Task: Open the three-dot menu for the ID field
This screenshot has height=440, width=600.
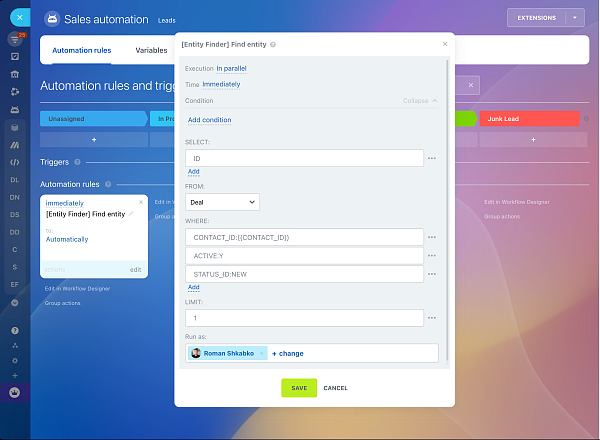Action: click(432, 158)
